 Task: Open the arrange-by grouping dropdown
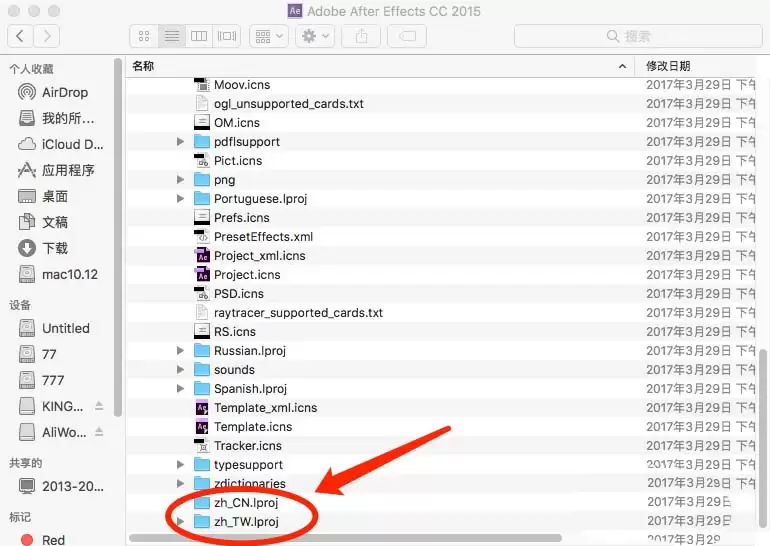pos(269,36)
